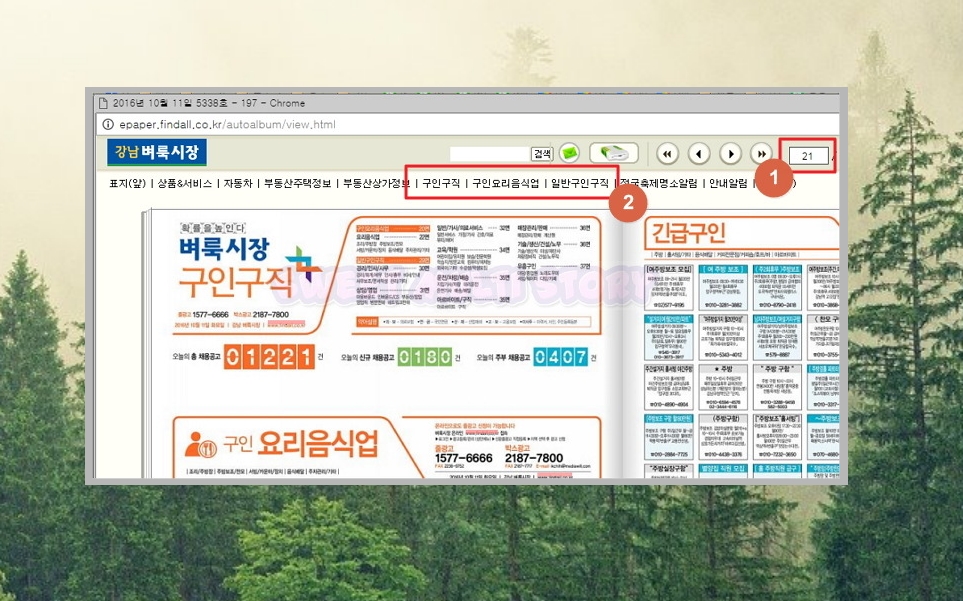Viewport: 963px width, 601px height.
Task: Click the cook person icon beside 구인 요리음식업
Action: pyautogui.click(x=200, y=444)
